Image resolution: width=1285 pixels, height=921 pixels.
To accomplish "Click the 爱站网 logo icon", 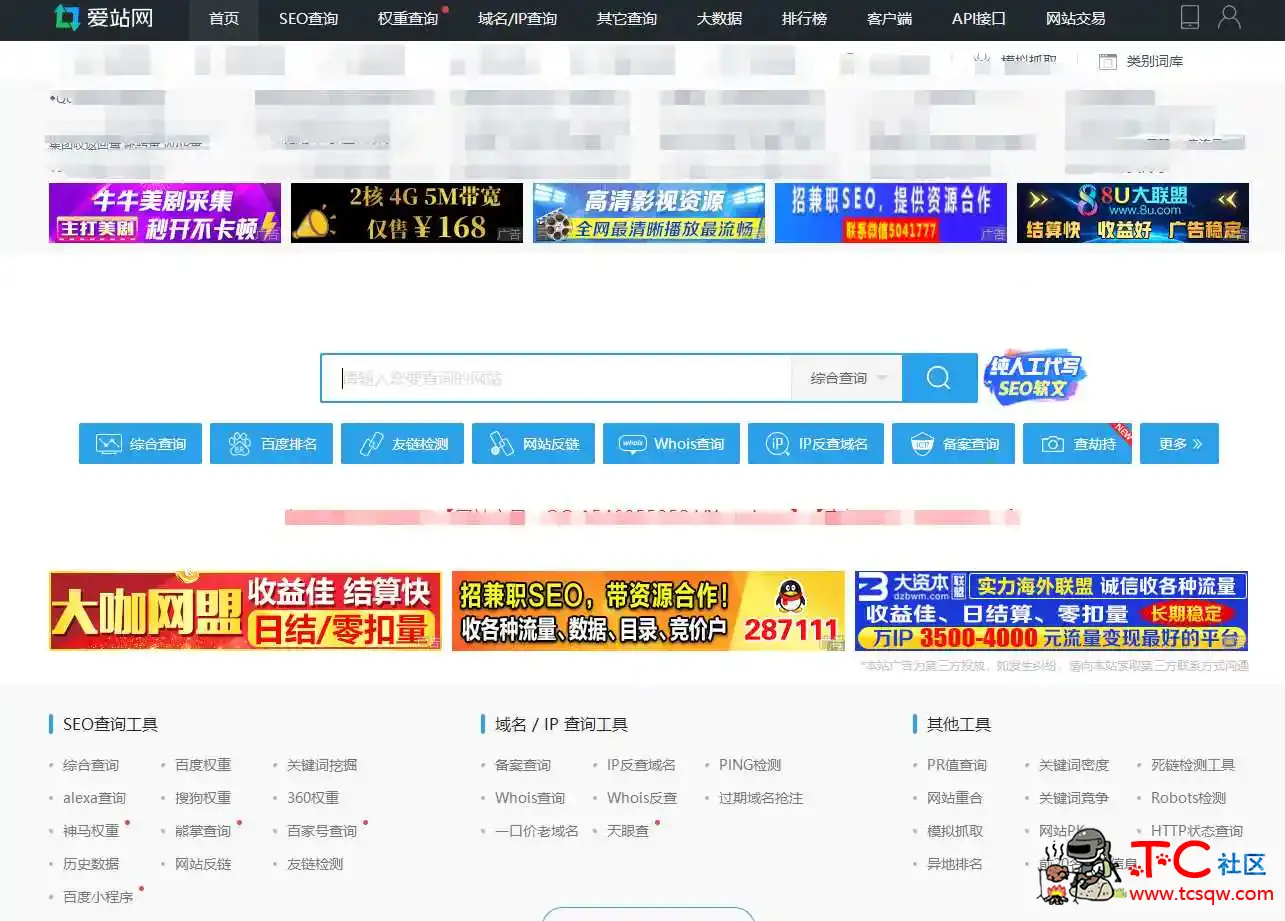I will coord(67,17).
